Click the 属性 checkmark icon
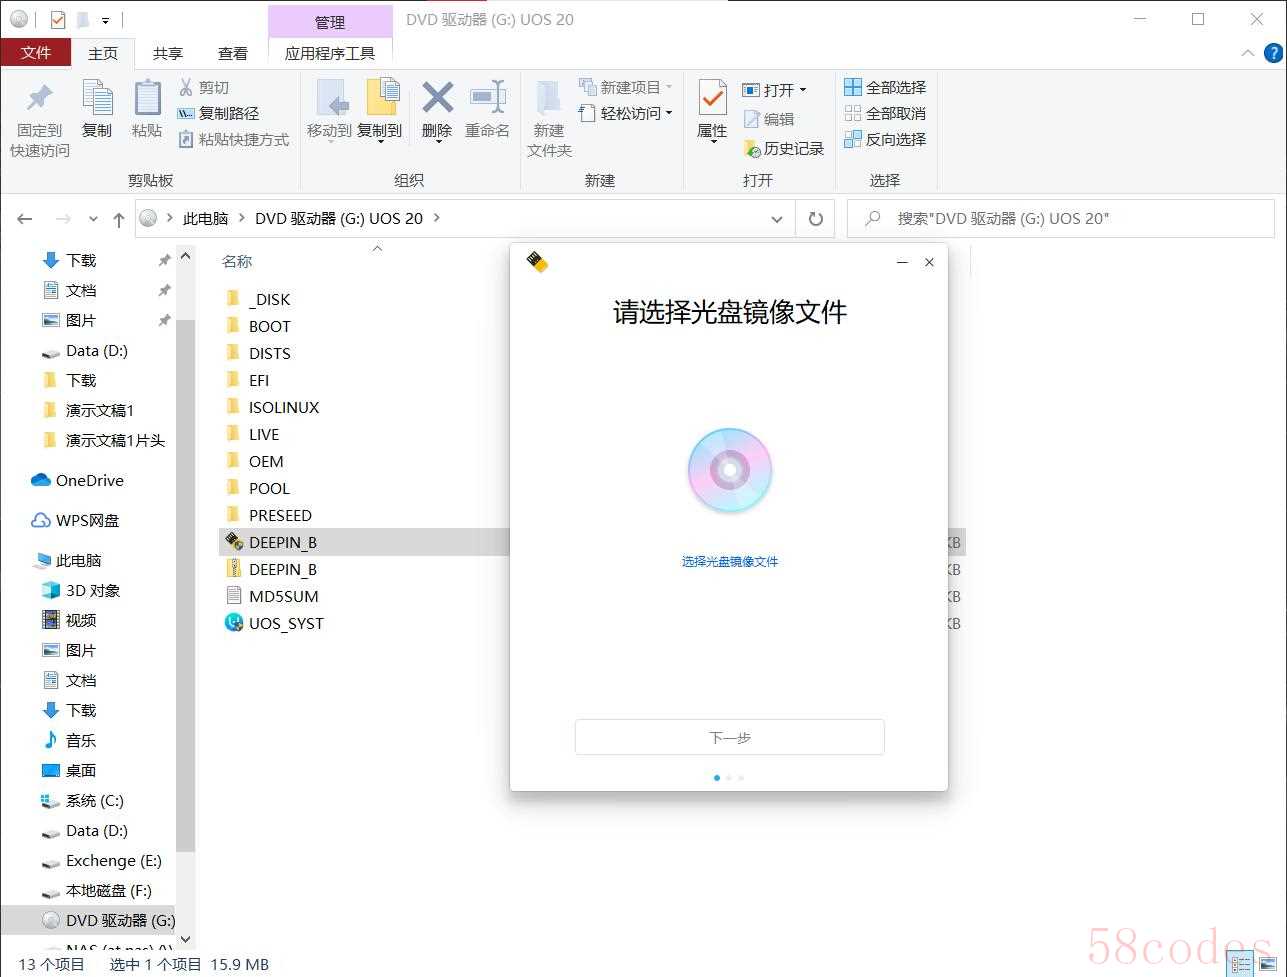 click(712, 98)
